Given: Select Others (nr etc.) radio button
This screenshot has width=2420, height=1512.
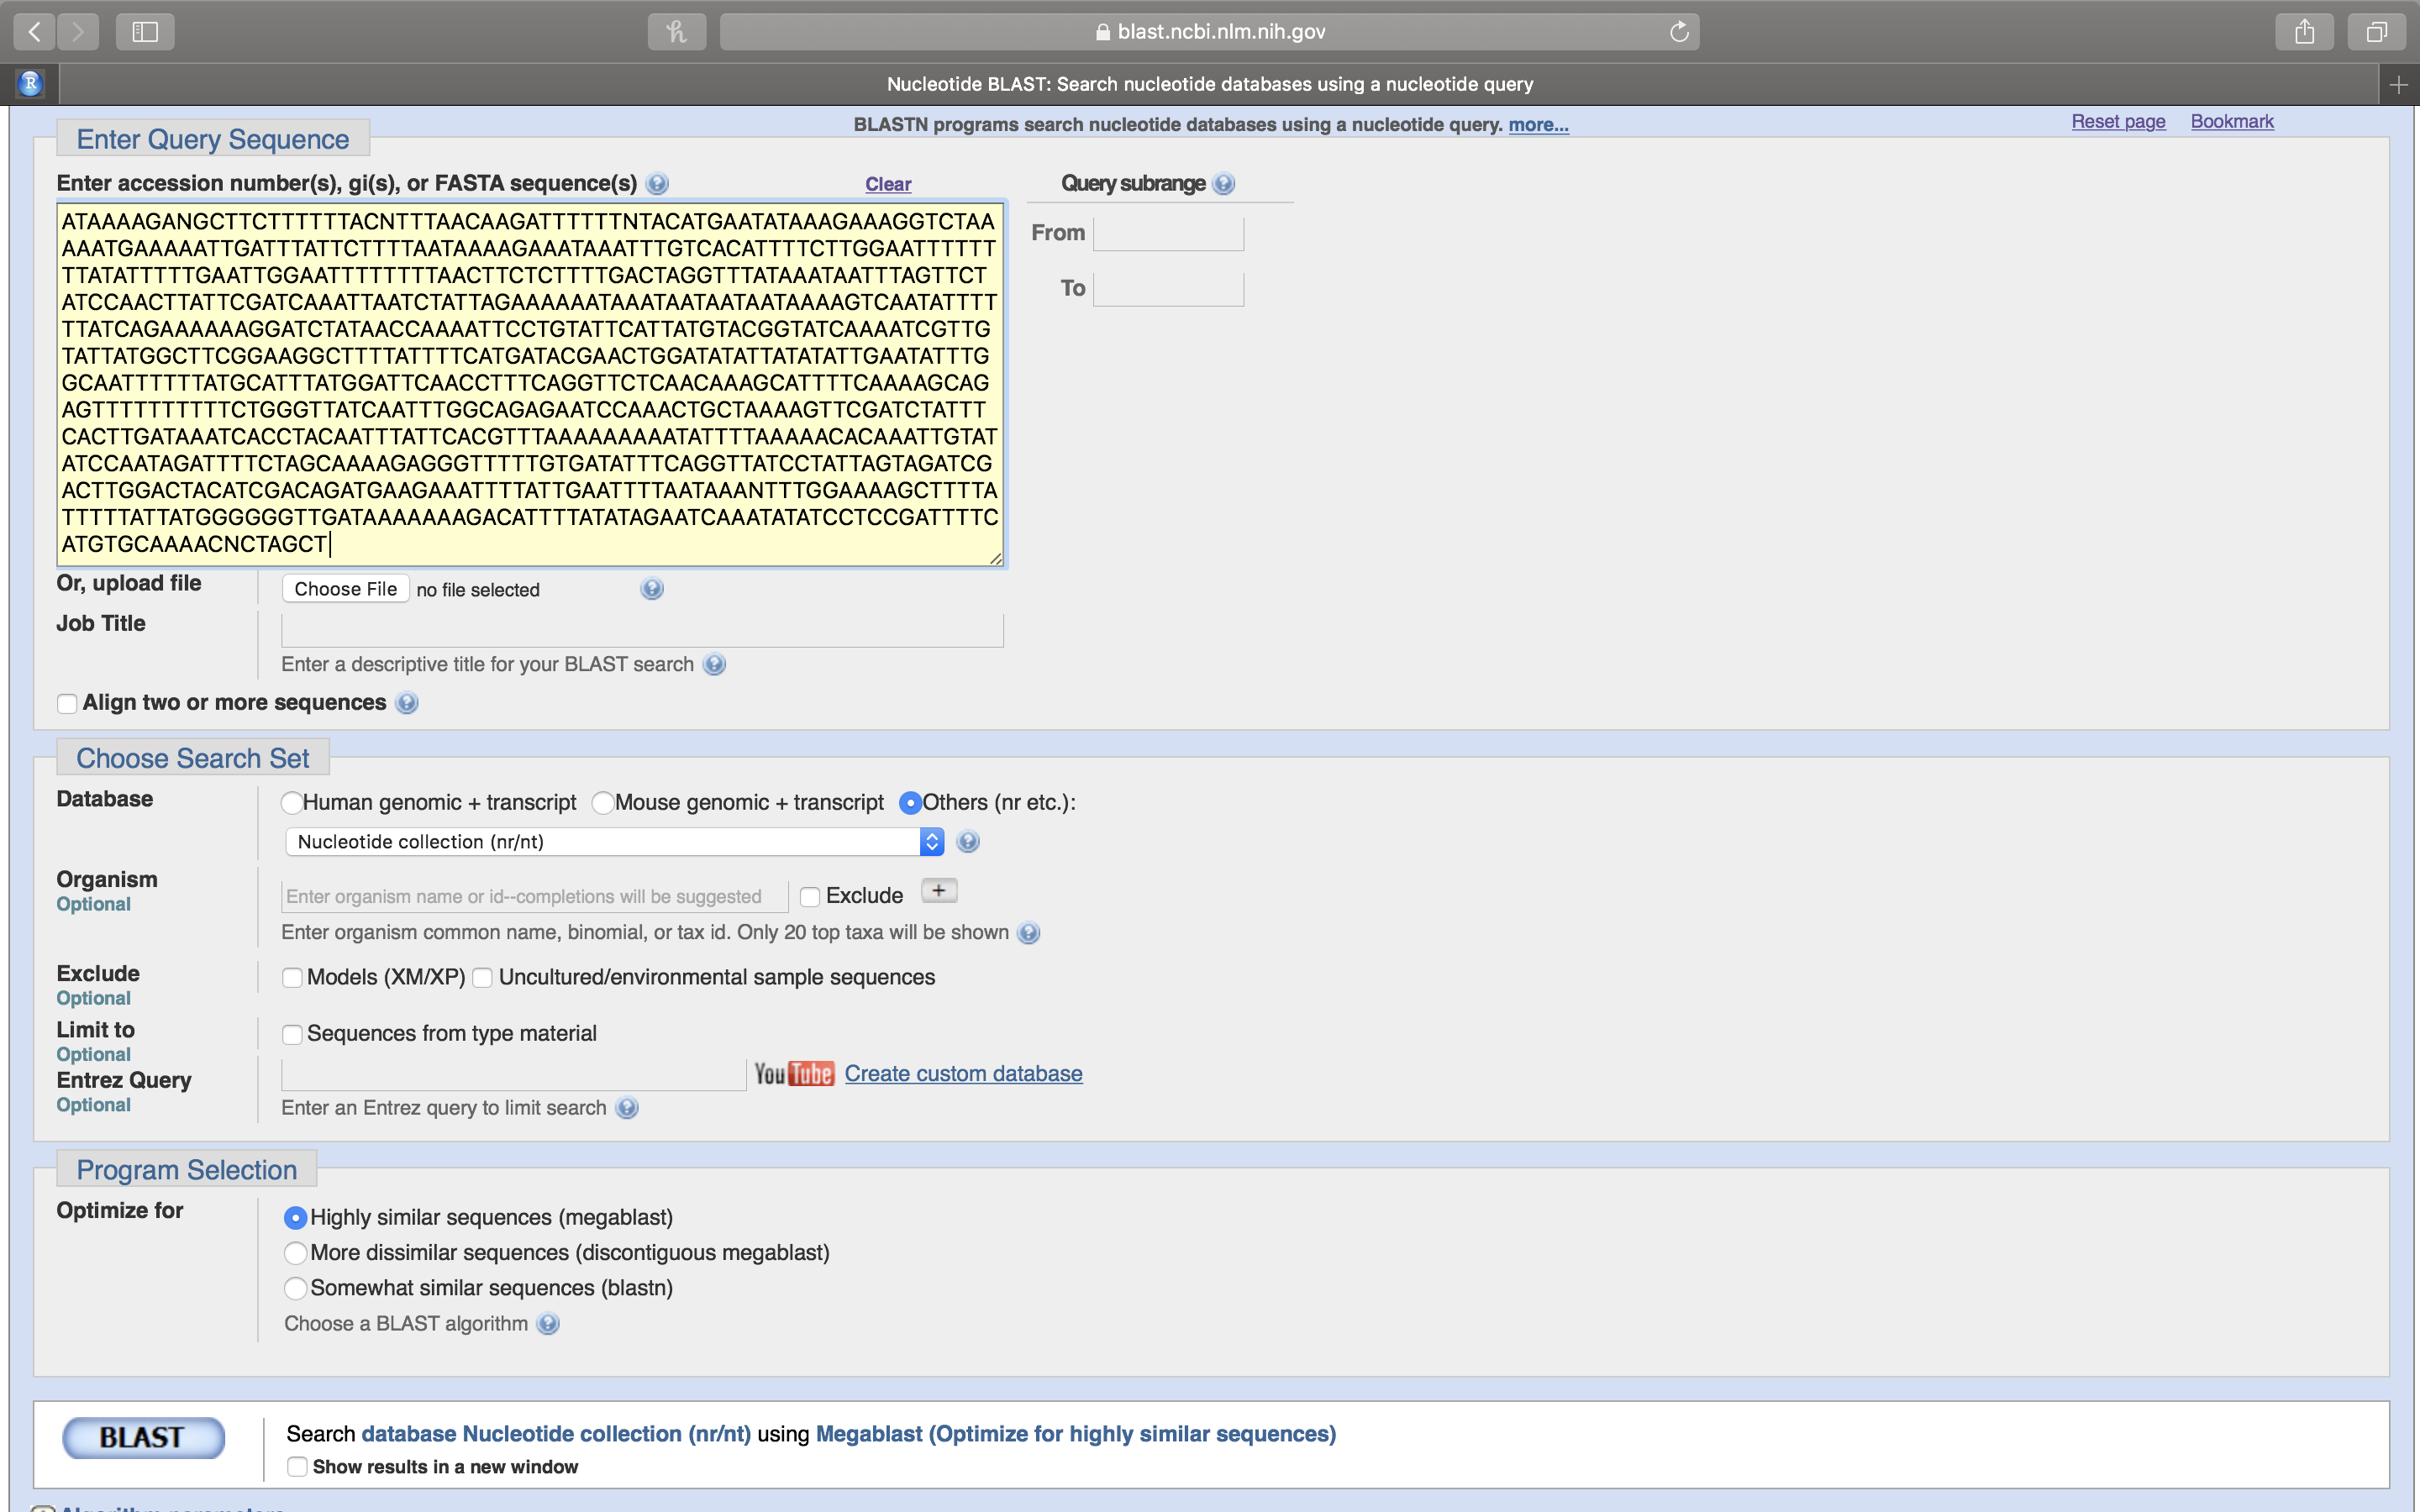Looking at the screenshot, I should click(x=909, y=803).
